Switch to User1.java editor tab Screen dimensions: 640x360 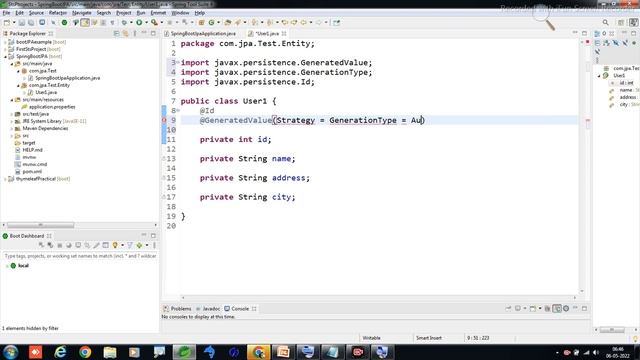click(267, 33)
